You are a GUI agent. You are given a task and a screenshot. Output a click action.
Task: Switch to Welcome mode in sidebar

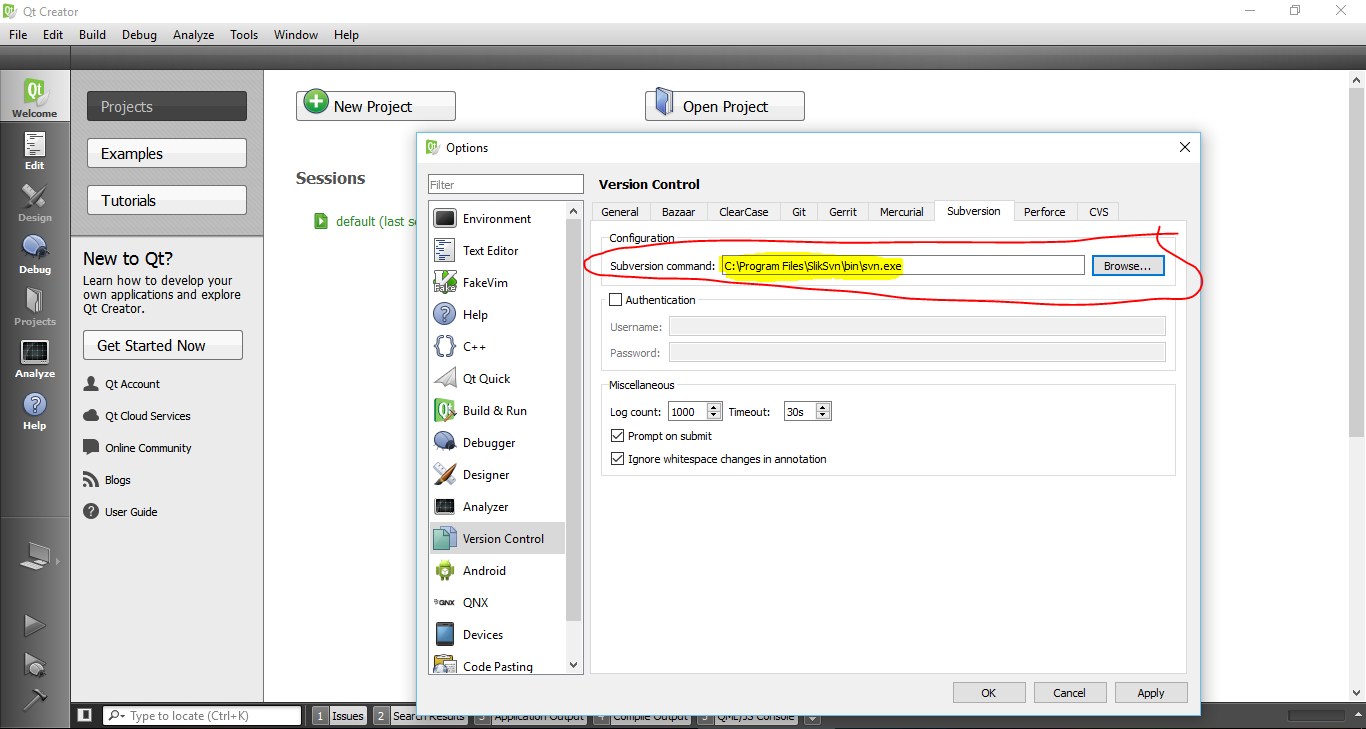coord(35,97)
